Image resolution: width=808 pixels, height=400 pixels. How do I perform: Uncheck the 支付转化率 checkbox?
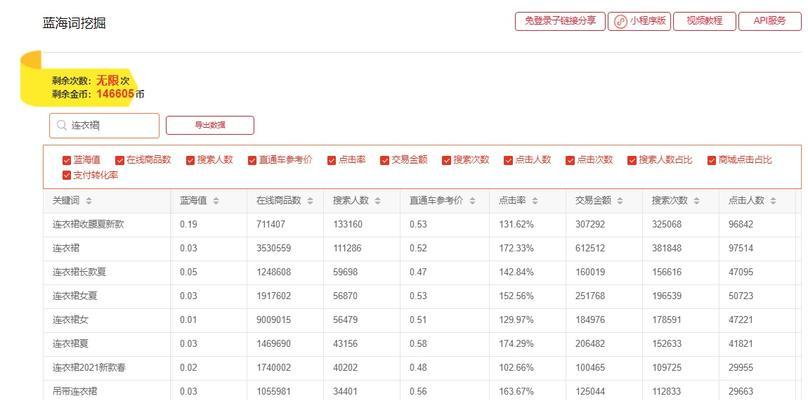pos(66,176)
